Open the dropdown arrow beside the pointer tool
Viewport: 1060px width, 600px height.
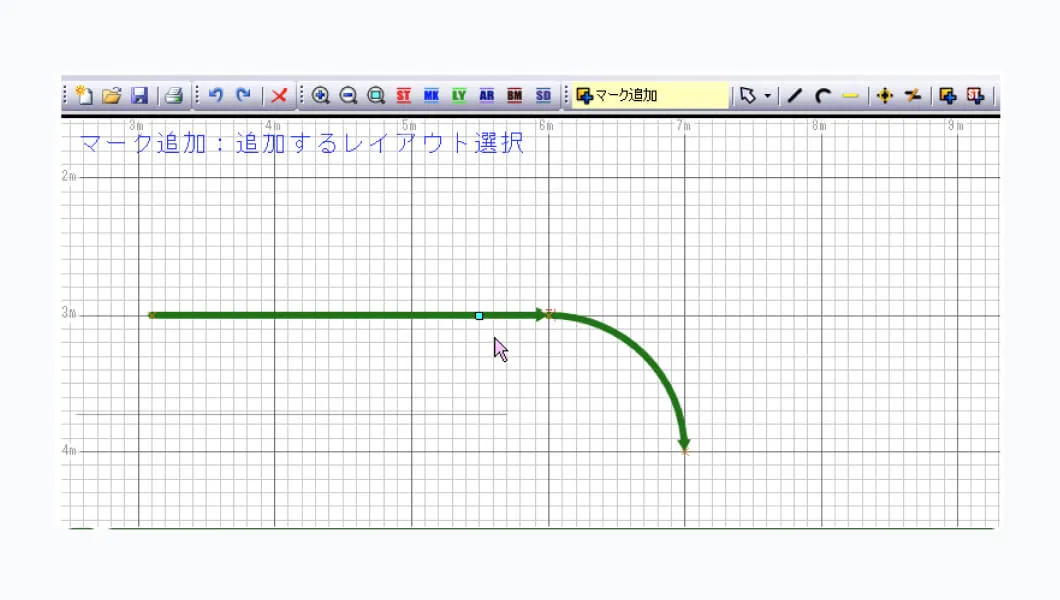[767, 96]
